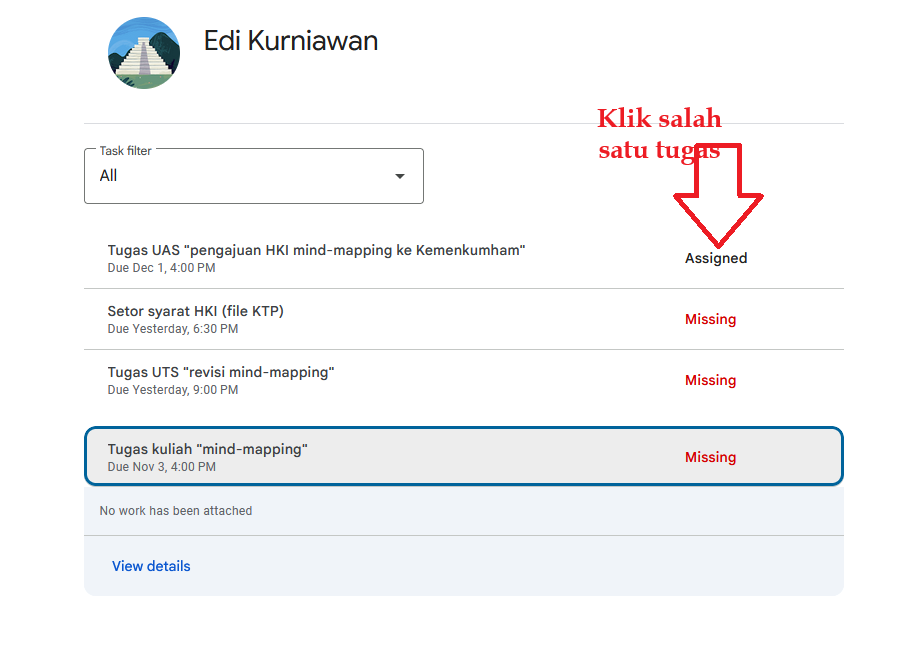Click the View details link
Screen dimensions: 902x665
(x=151, y=566)
